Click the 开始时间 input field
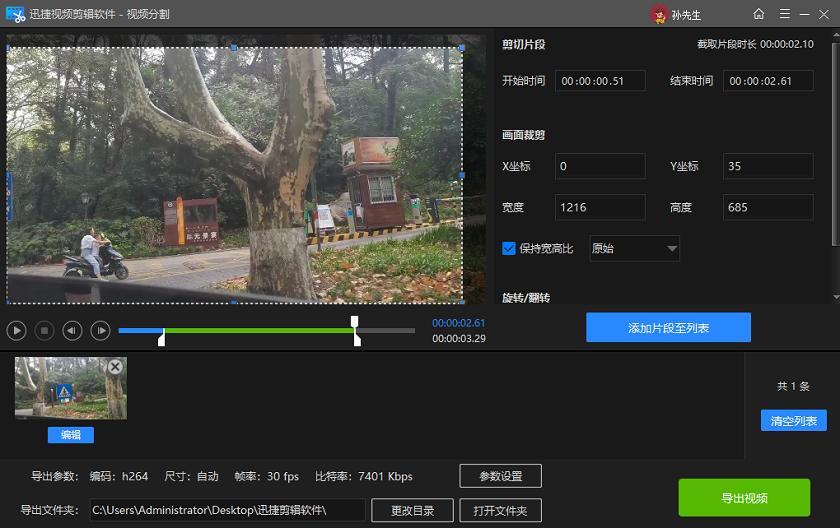Screen dimensions: 840x528 click(x=600, y=81)
